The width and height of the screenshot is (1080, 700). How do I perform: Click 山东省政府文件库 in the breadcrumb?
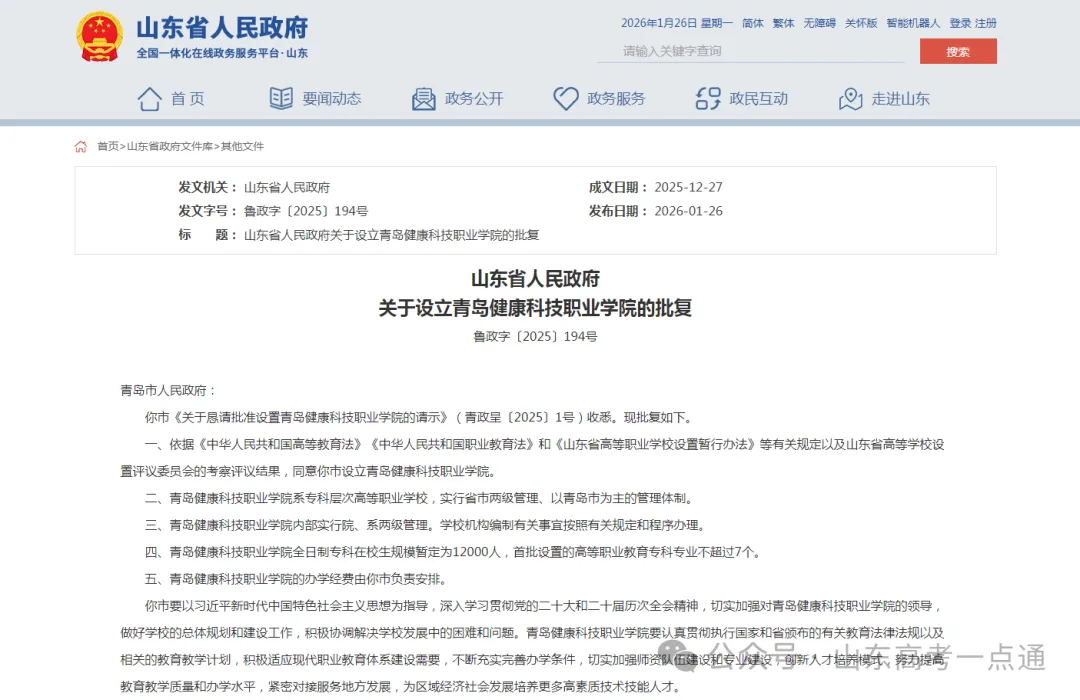pos(169,146)
